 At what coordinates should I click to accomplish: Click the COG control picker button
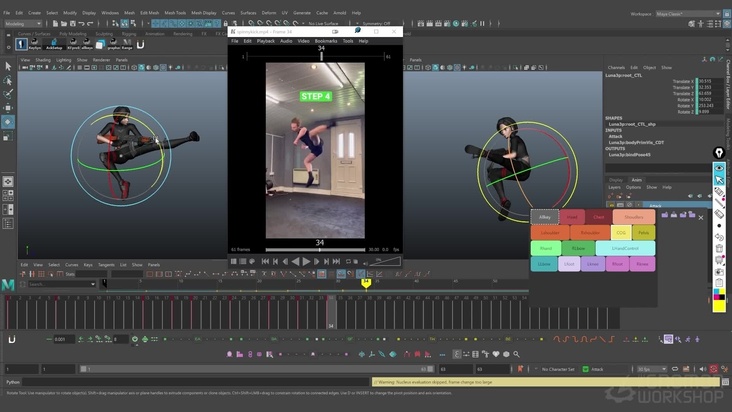pyautogui.click(x=620, y=232)
